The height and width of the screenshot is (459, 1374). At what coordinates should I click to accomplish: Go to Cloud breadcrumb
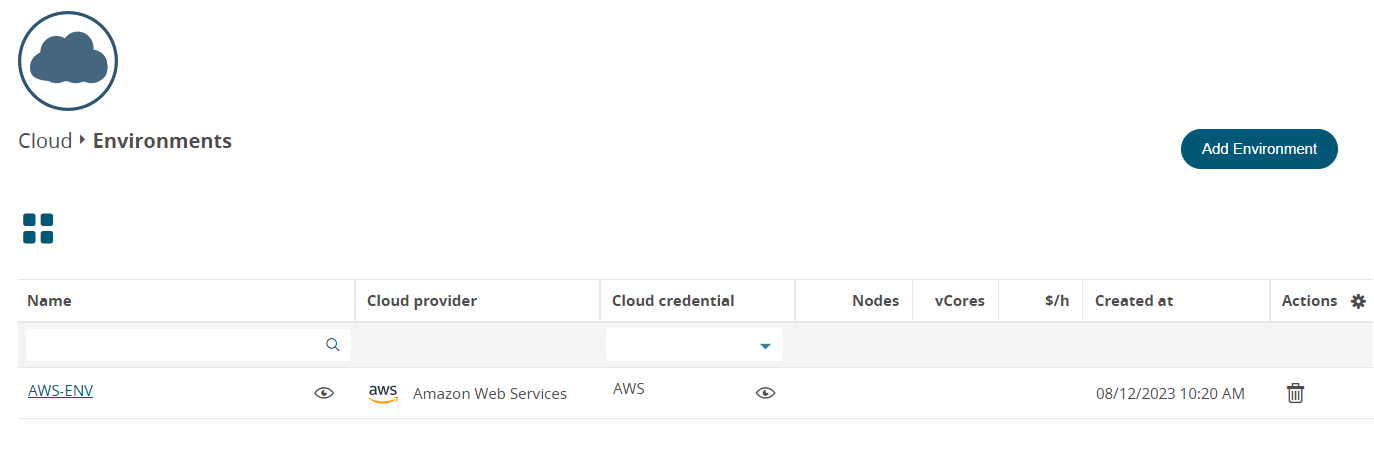45,141
